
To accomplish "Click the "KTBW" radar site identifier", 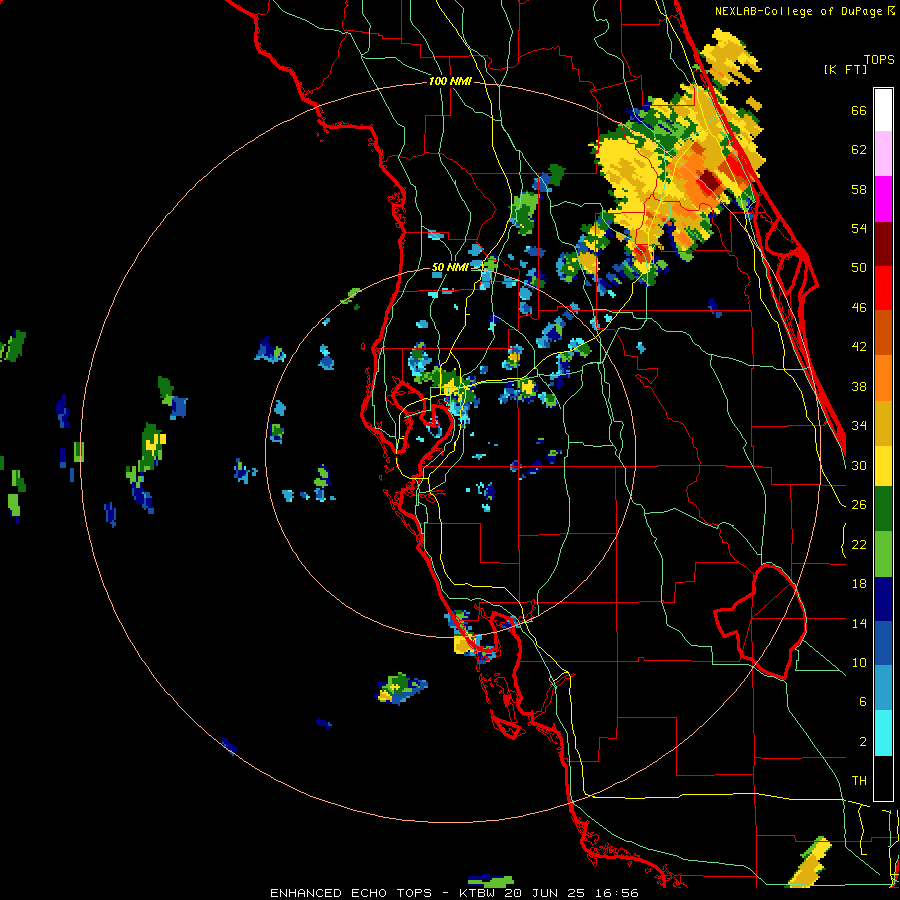I will tap(478, 893).
